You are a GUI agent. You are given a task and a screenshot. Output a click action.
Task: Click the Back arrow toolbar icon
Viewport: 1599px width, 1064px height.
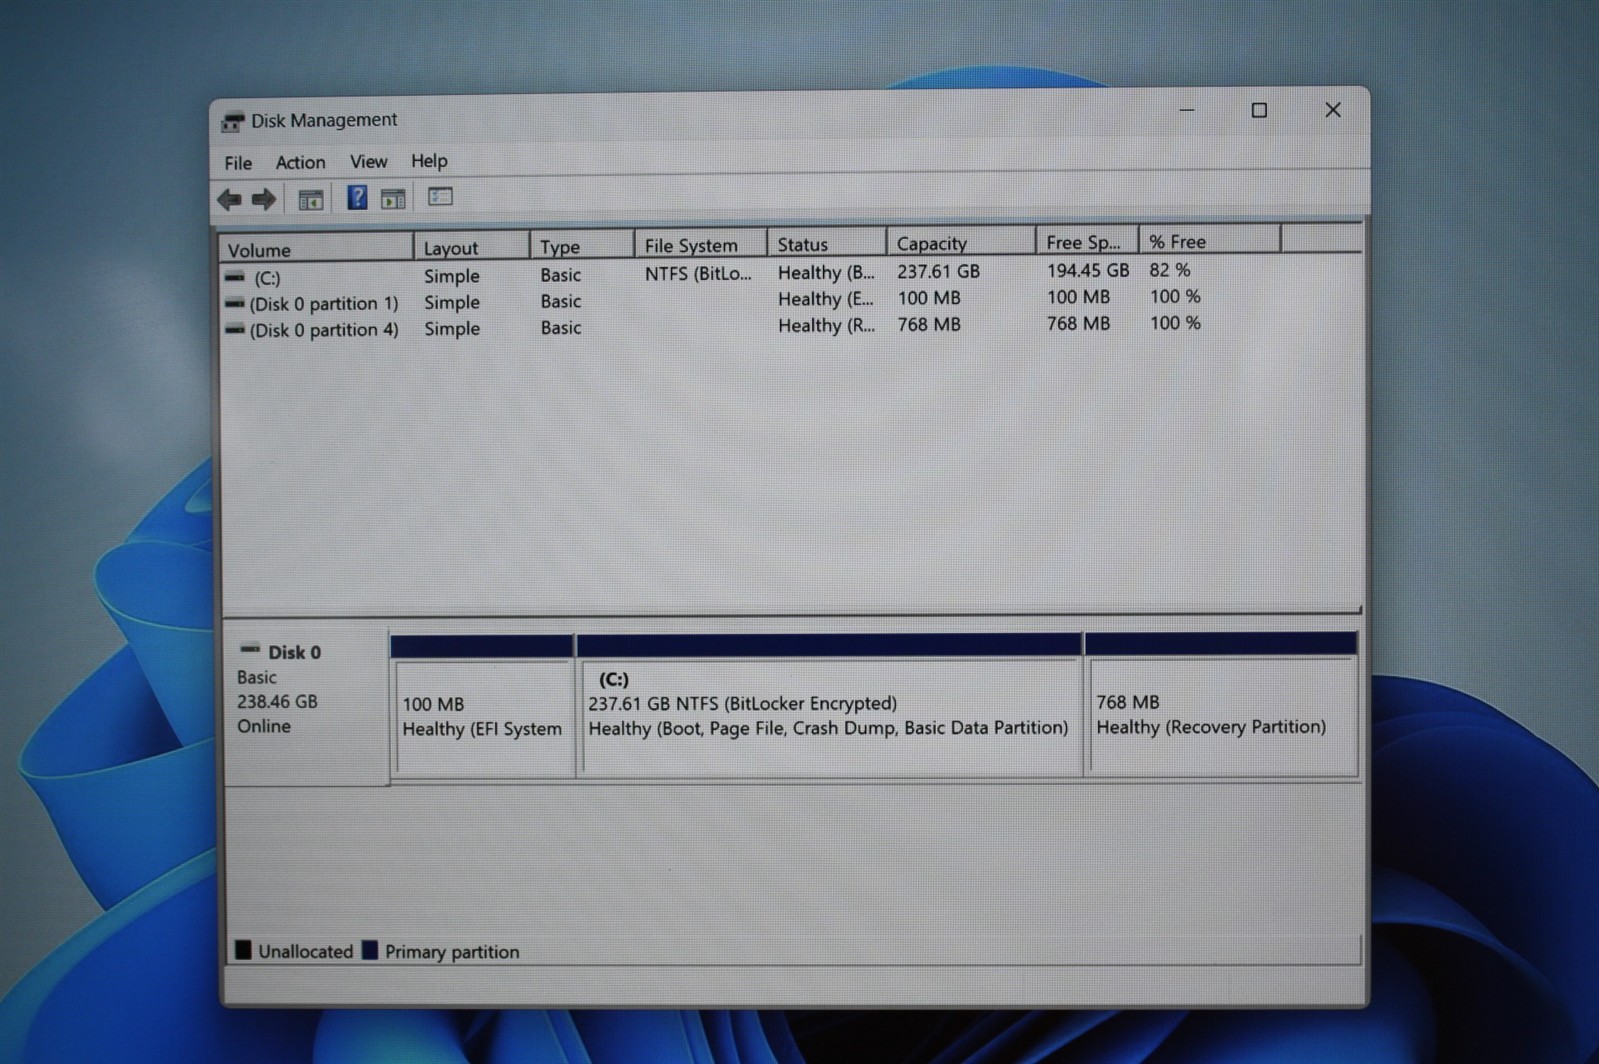coord(229,200)
